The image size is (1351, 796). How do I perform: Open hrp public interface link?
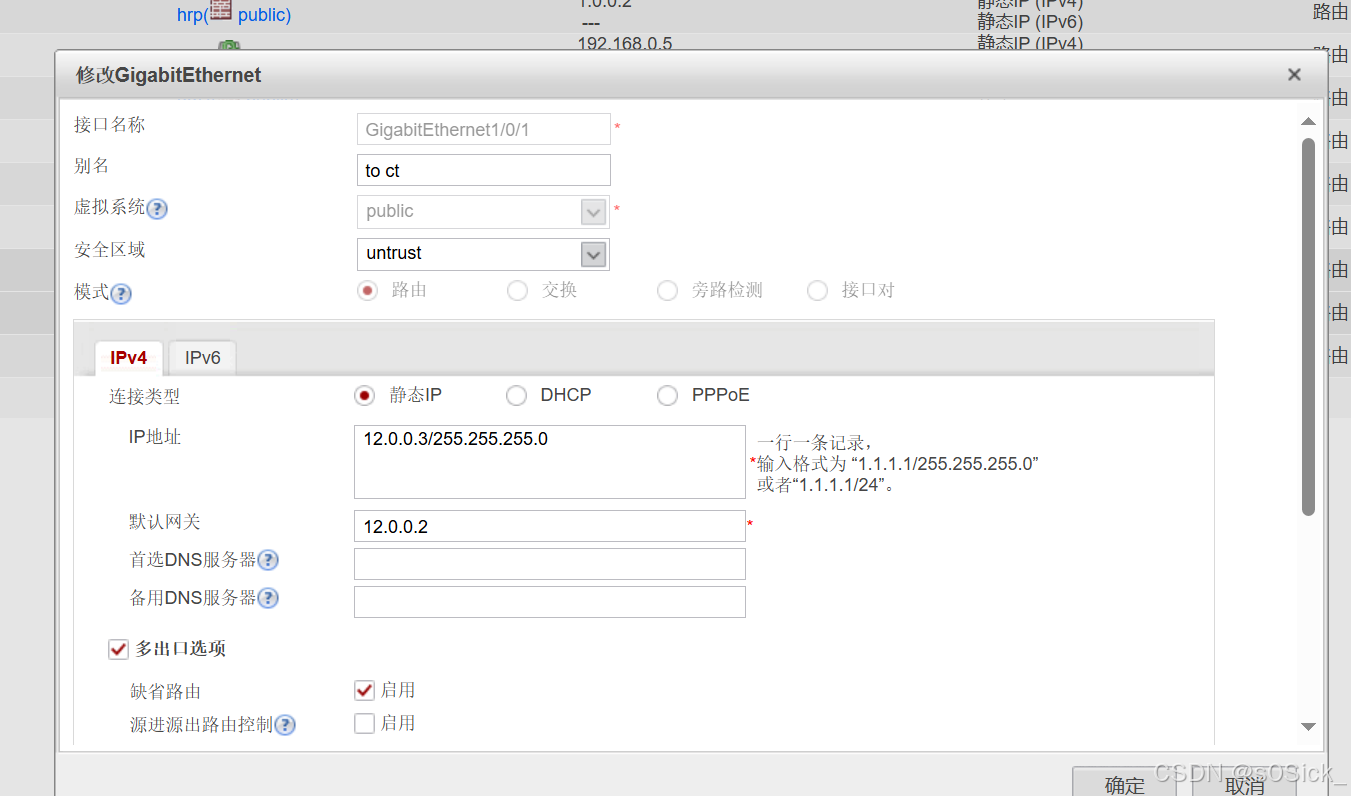tap(234, 15)
